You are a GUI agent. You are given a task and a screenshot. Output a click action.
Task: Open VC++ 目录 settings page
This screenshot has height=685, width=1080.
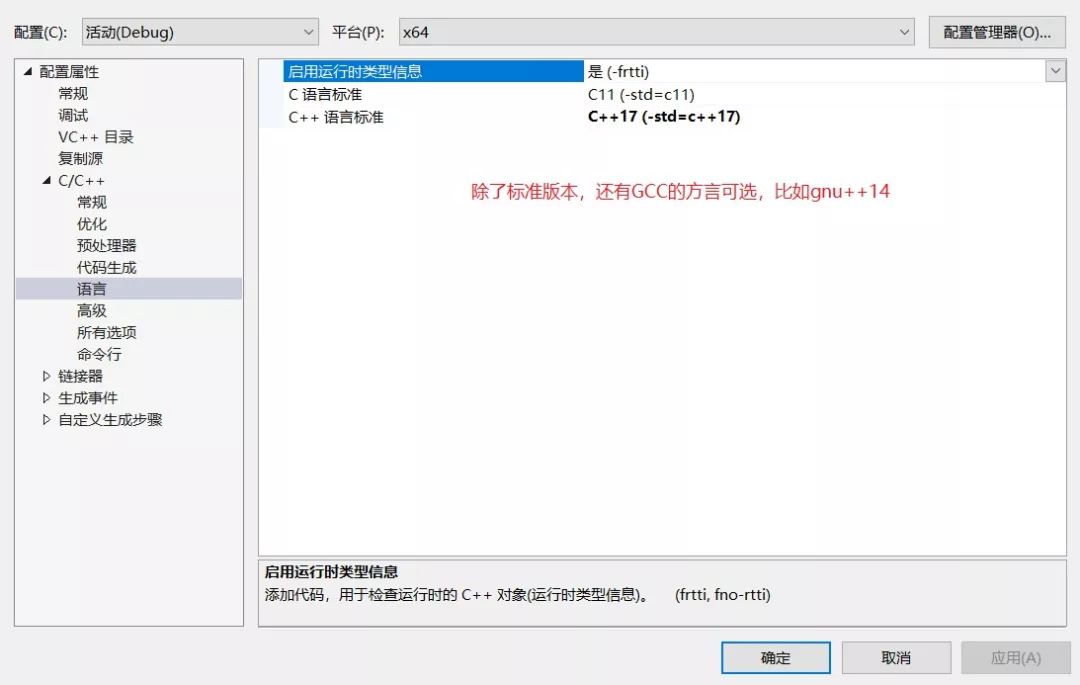[92, 136]
